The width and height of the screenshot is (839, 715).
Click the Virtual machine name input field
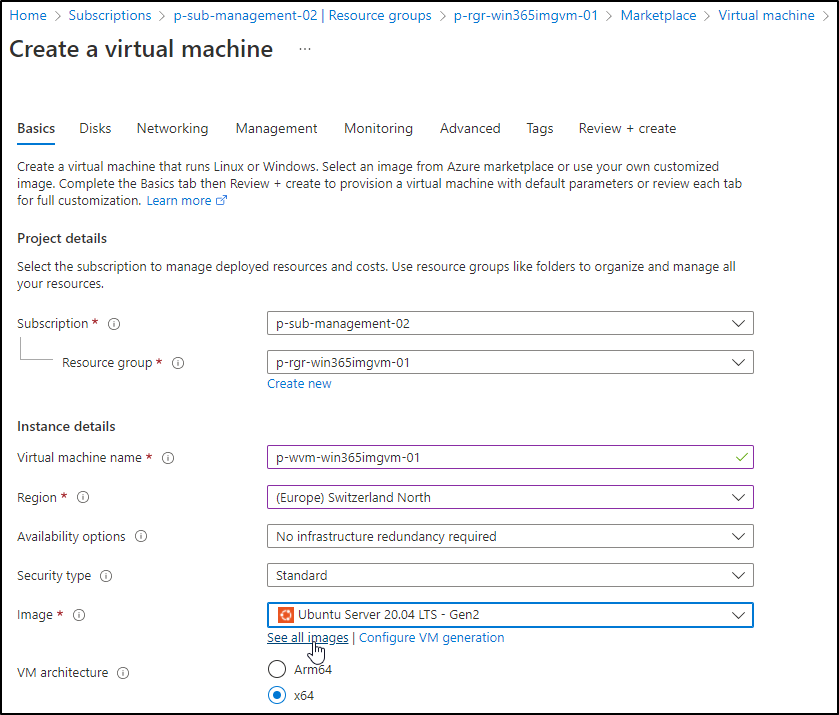[x=510, y=458]
